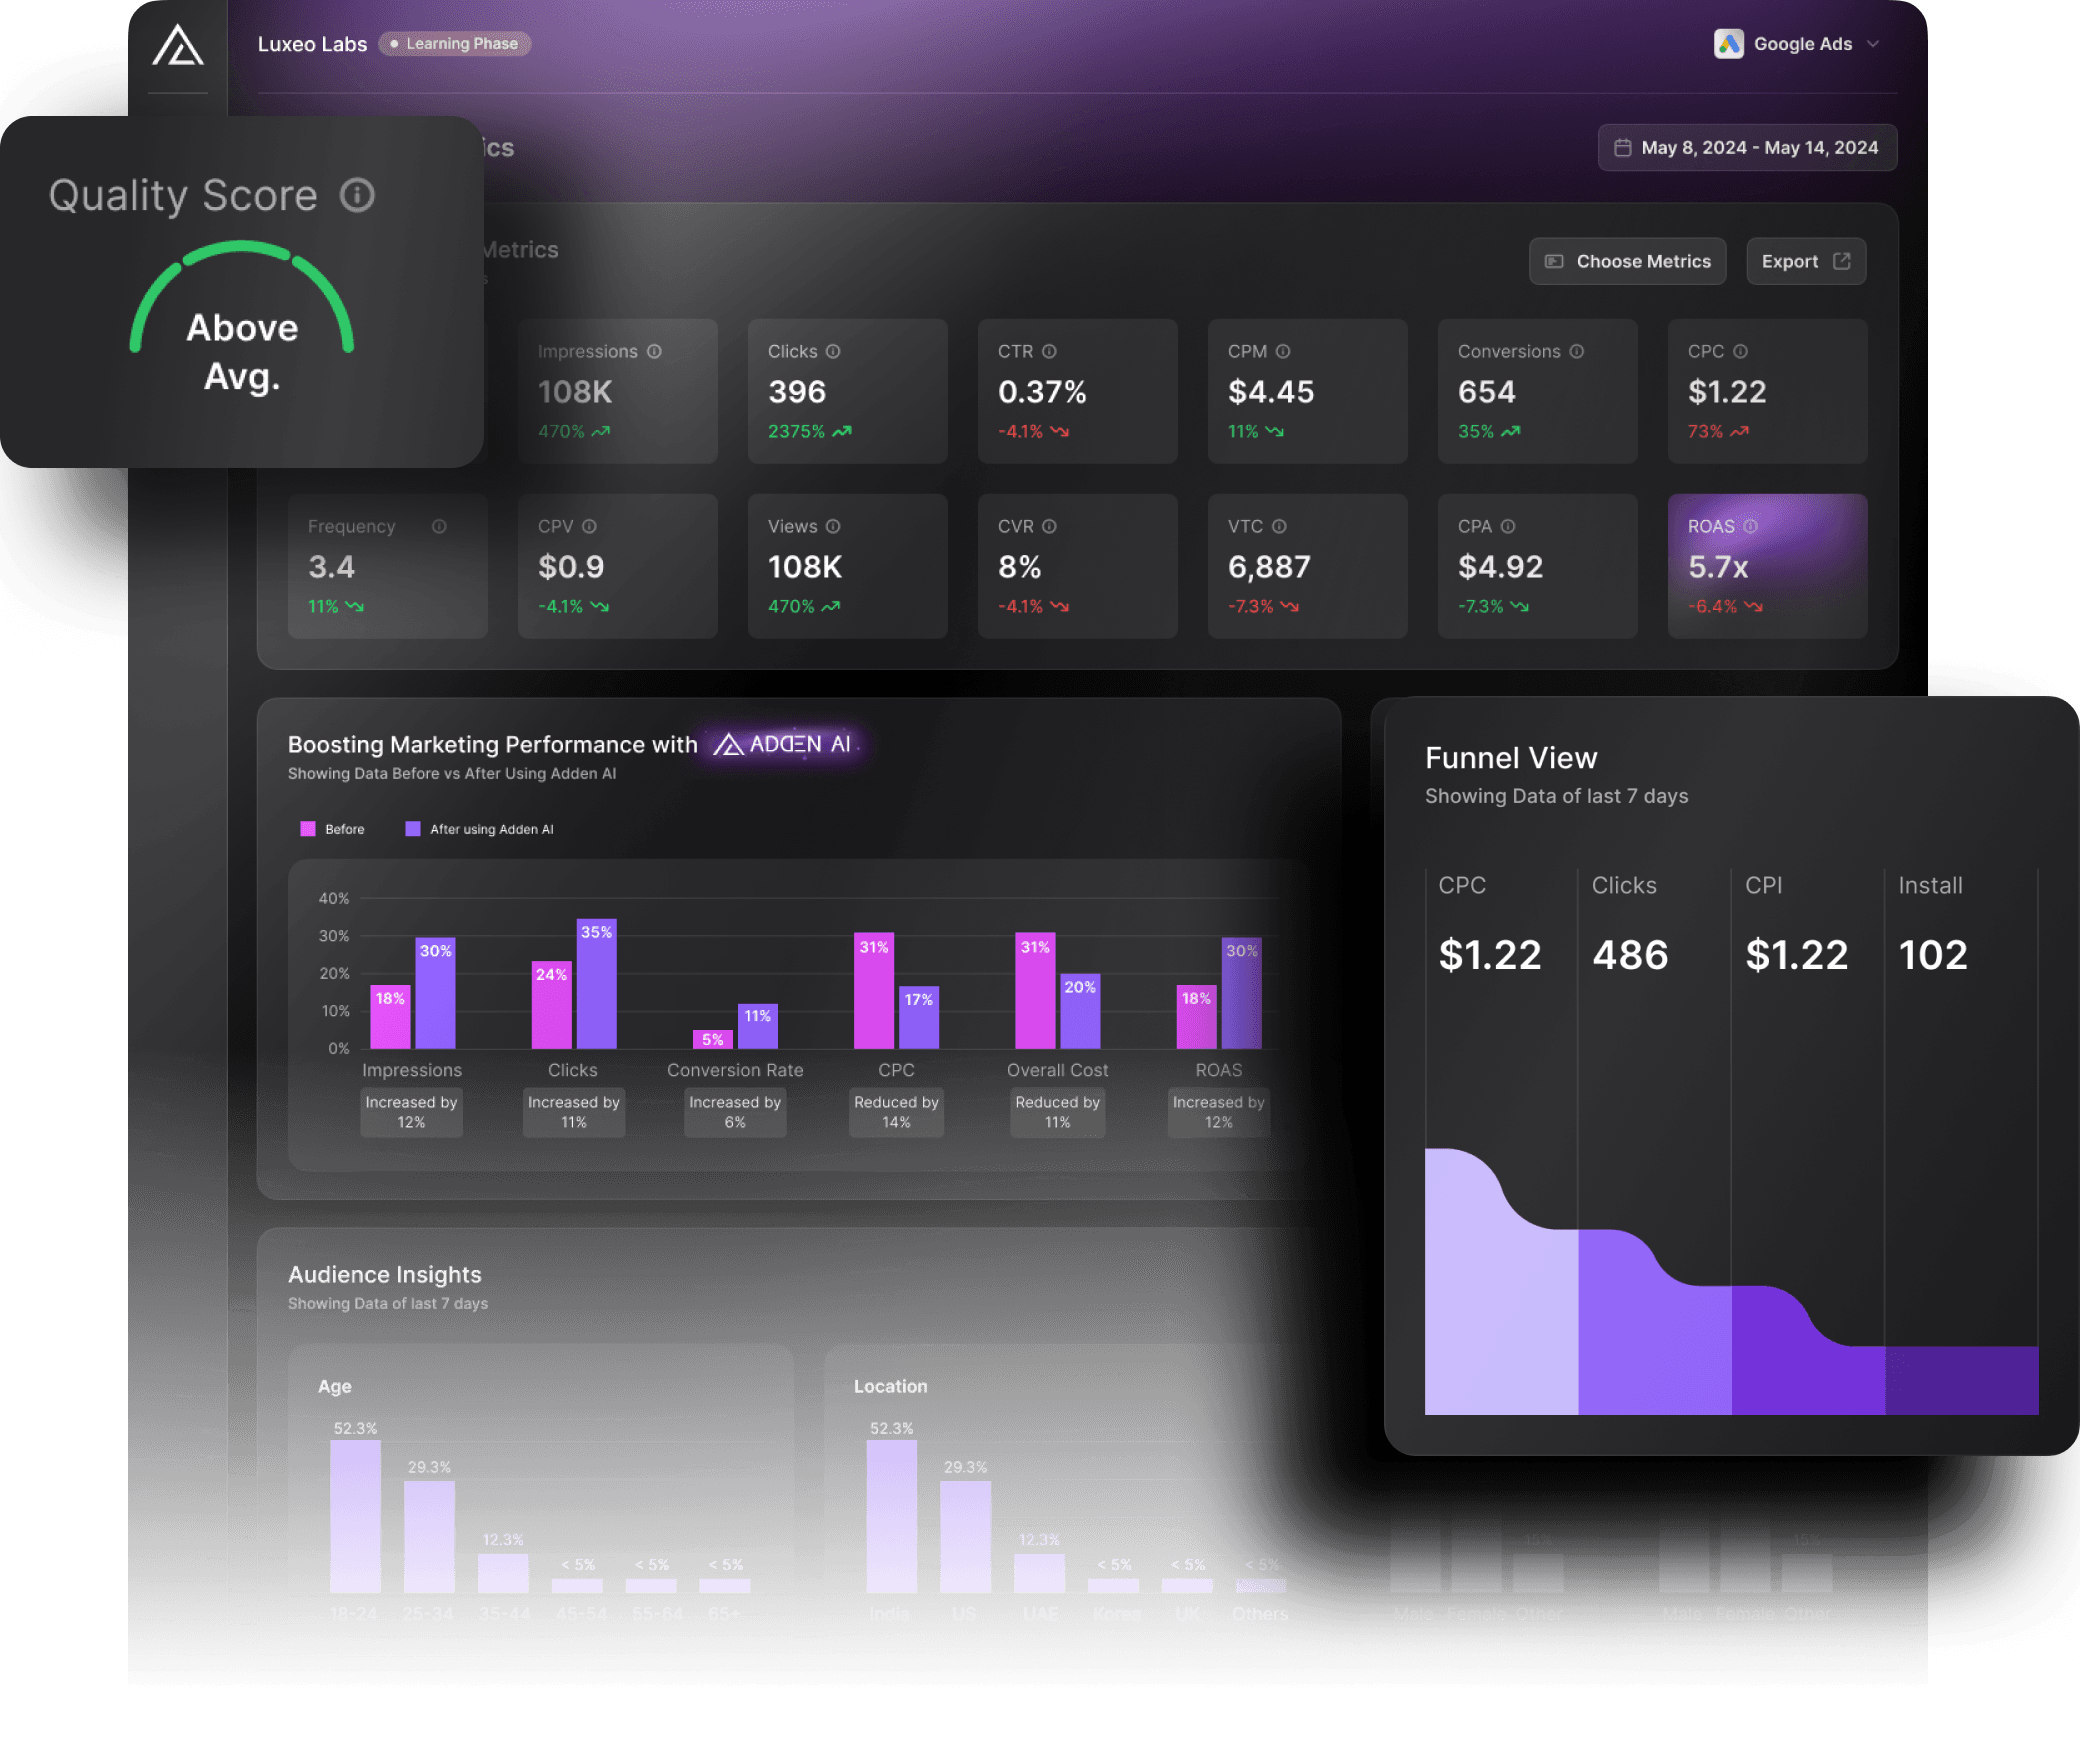
Task: Click the Luxeo Labs account name
Action: click(x=312, y=44)
